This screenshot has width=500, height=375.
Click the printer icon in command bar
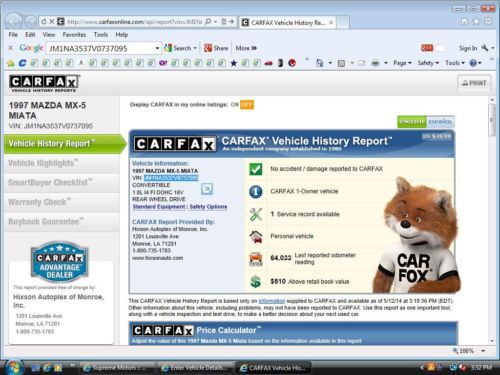click(375, 63)
